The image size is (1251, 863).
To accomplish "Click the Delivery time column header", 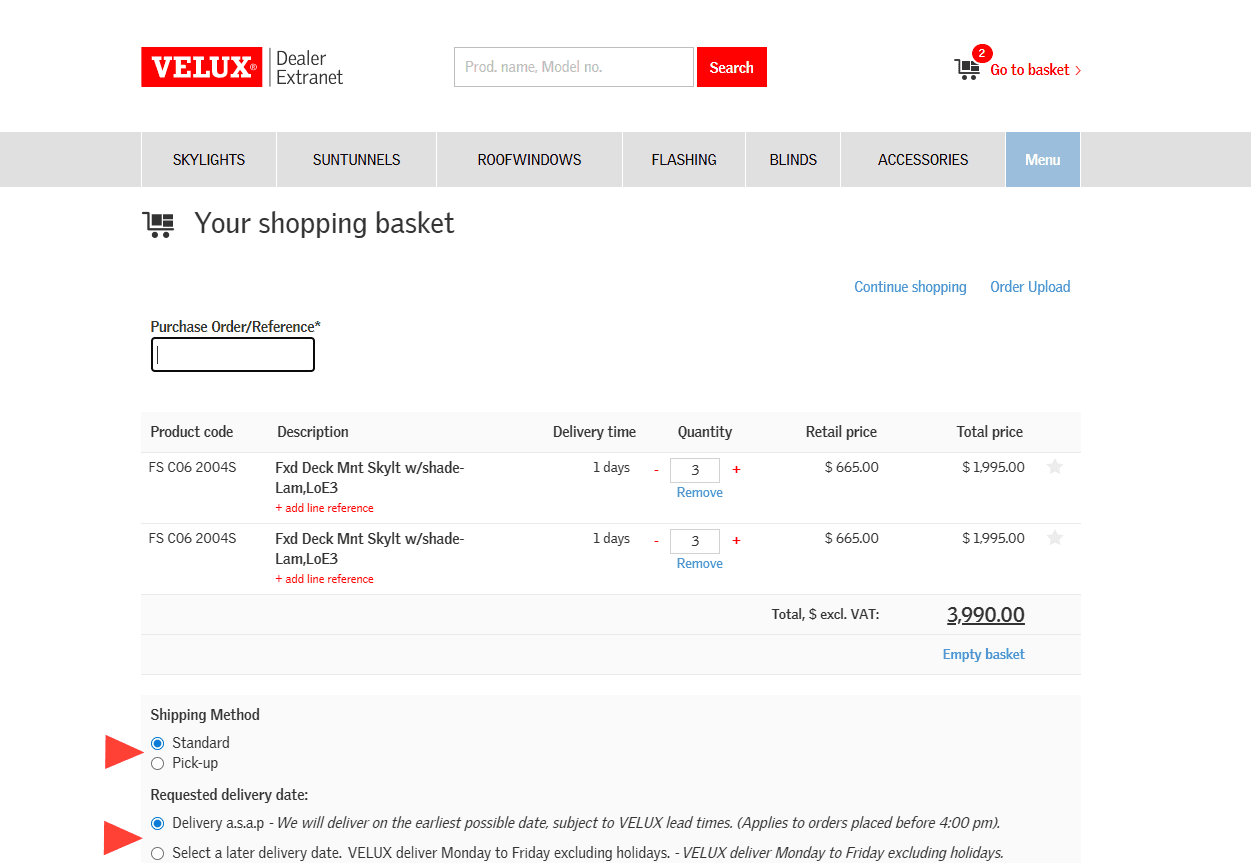I will (594, 432).
